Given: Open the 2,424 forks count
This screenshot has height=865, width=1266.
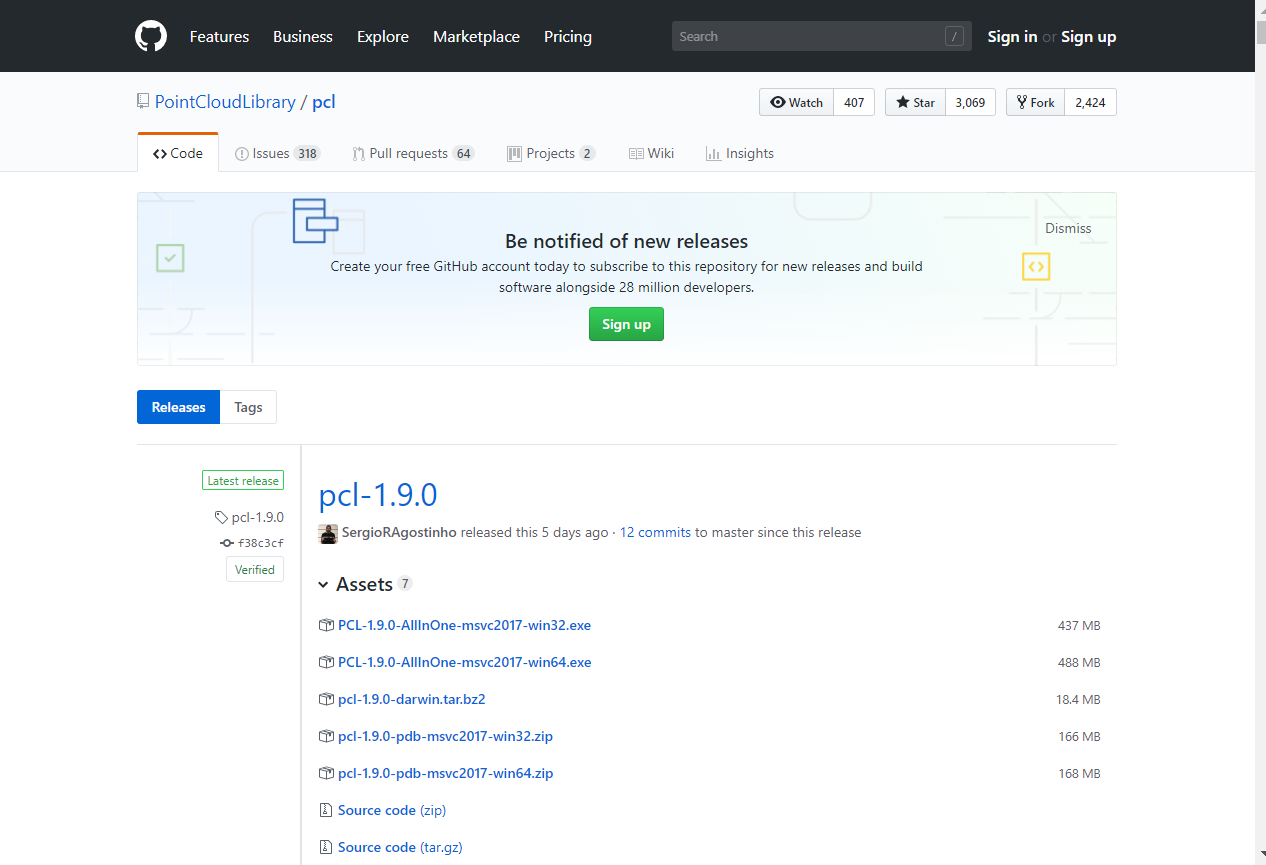Looking at the screenshot, I should click(x=1090, y=102).
